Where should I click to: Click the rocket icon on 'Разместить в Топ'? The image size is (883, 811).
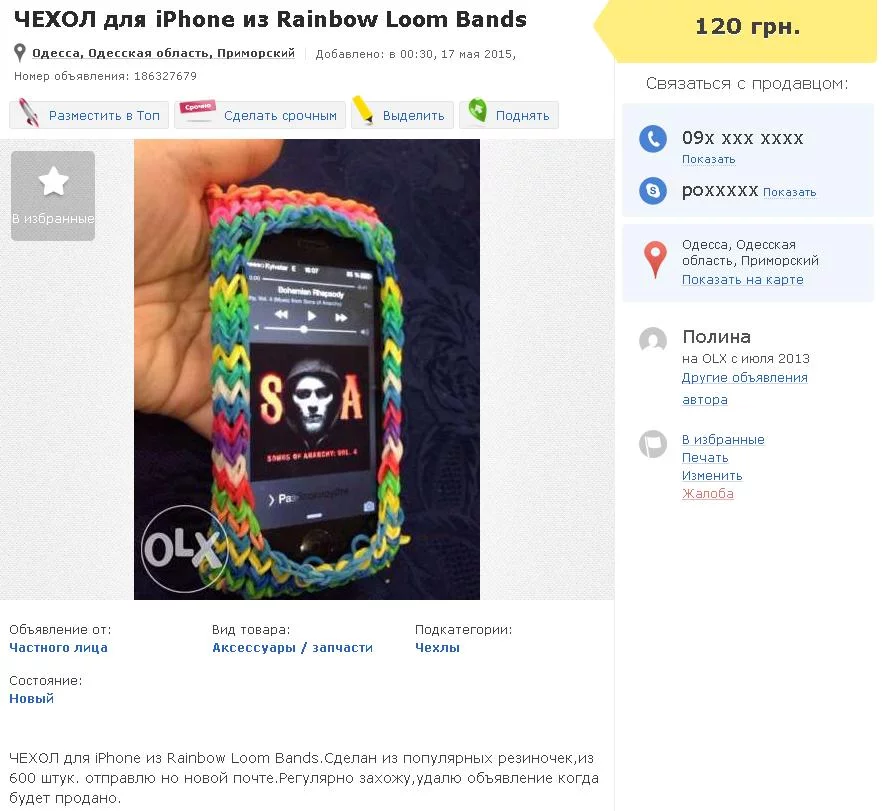29,114
